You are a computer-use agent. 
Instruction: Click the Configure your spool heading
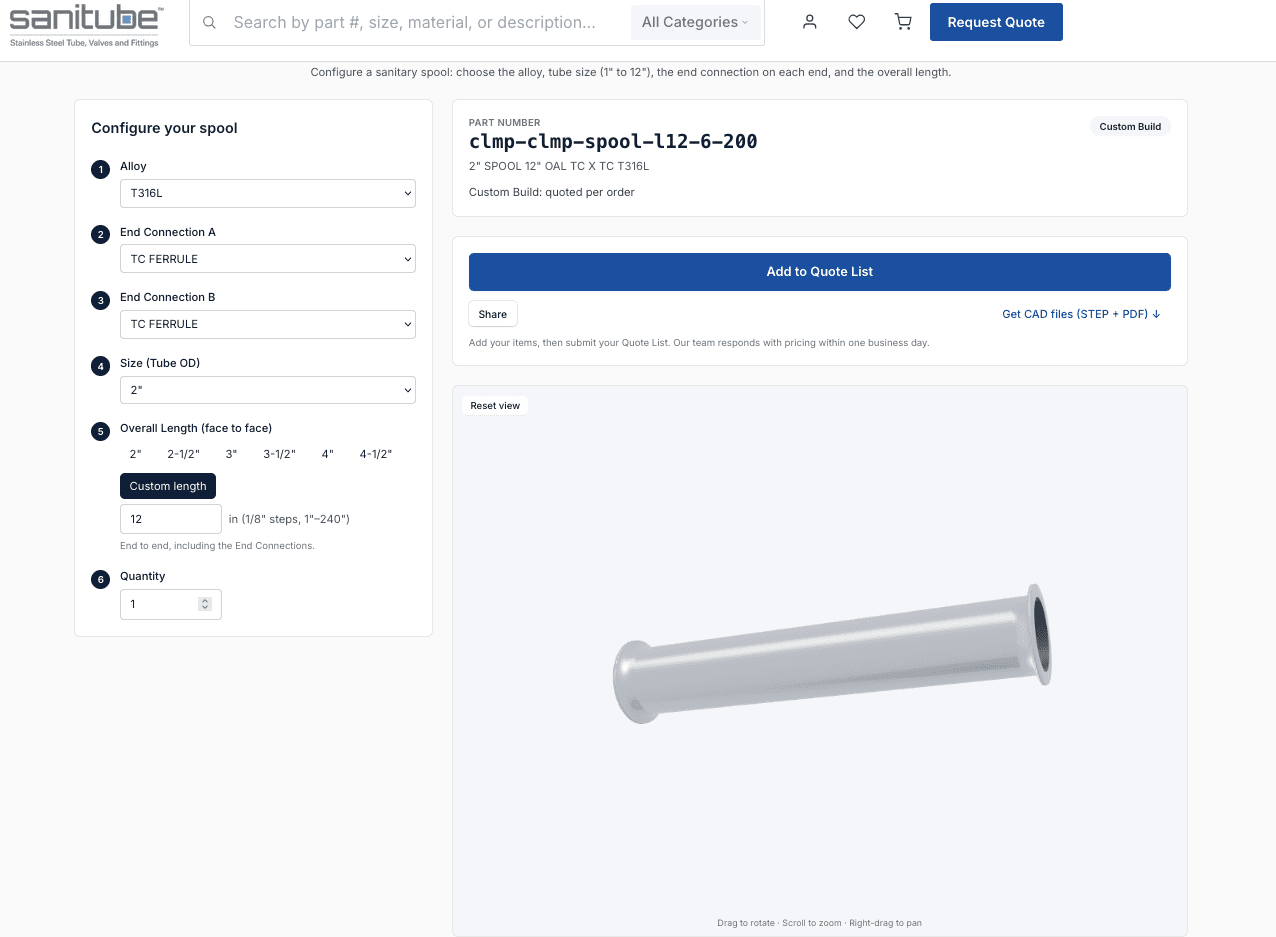point(165,128)
